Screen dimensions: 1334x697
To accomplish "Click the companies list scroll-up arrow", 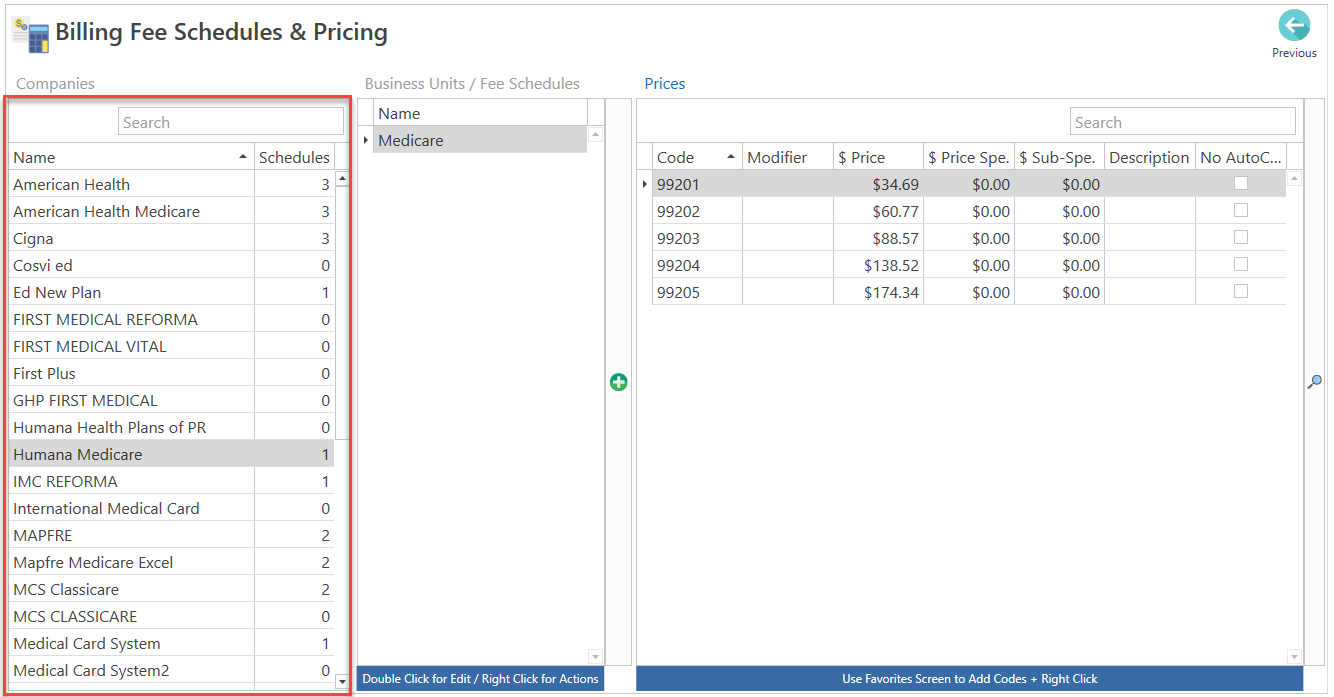I will coord(342,179).
